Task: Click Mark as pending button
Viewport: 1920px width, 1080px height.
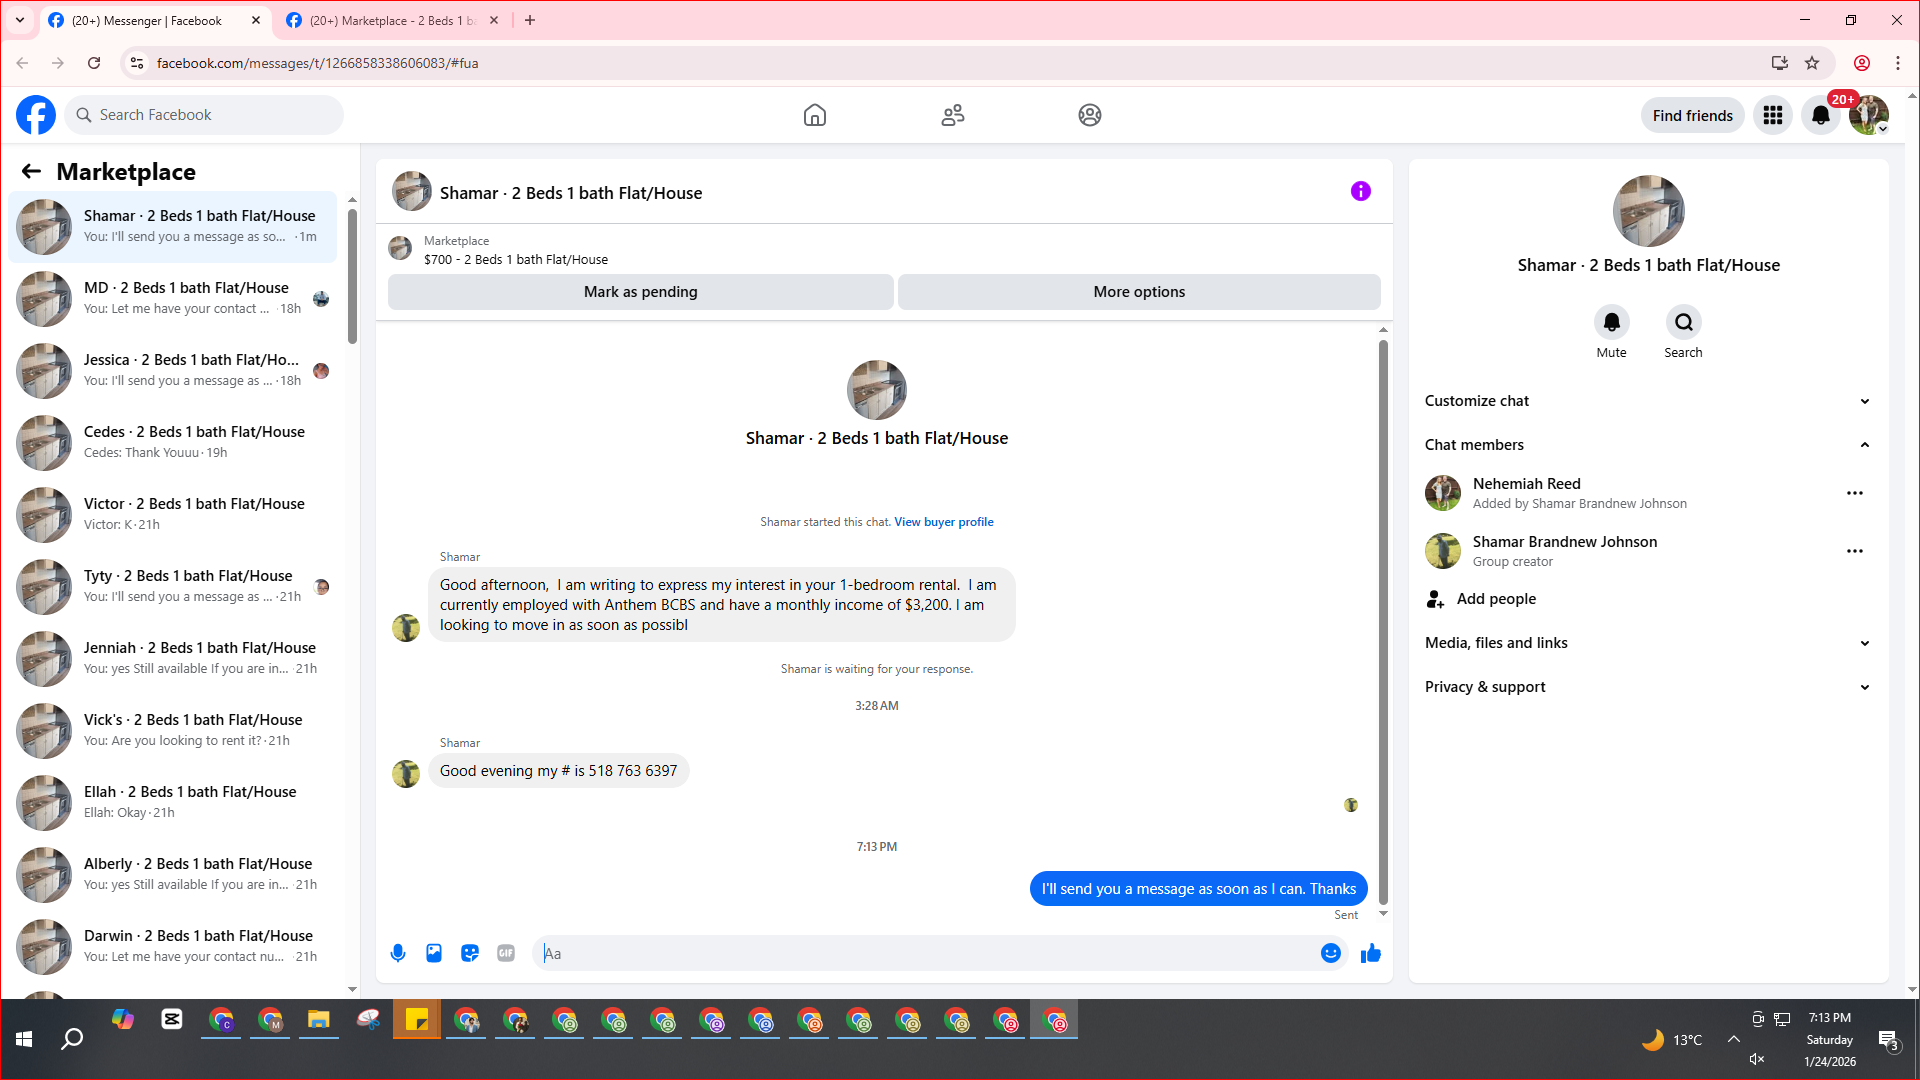Action: 640,292
